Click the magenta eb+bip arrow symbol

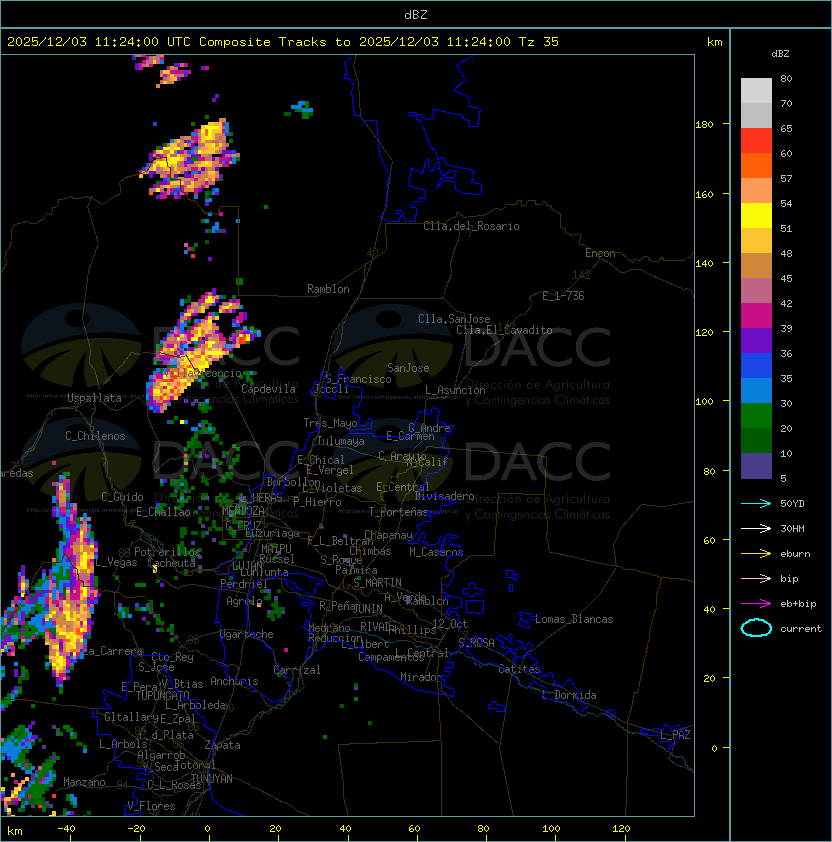click(756, 604)
